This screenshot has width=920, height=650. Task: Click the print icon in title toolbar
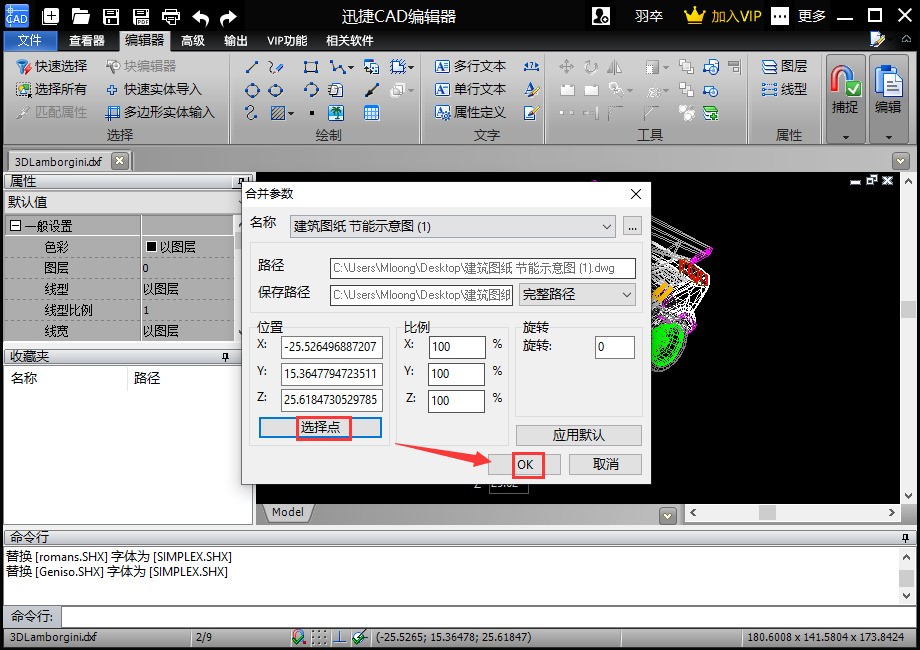click(x=171, y=16)
